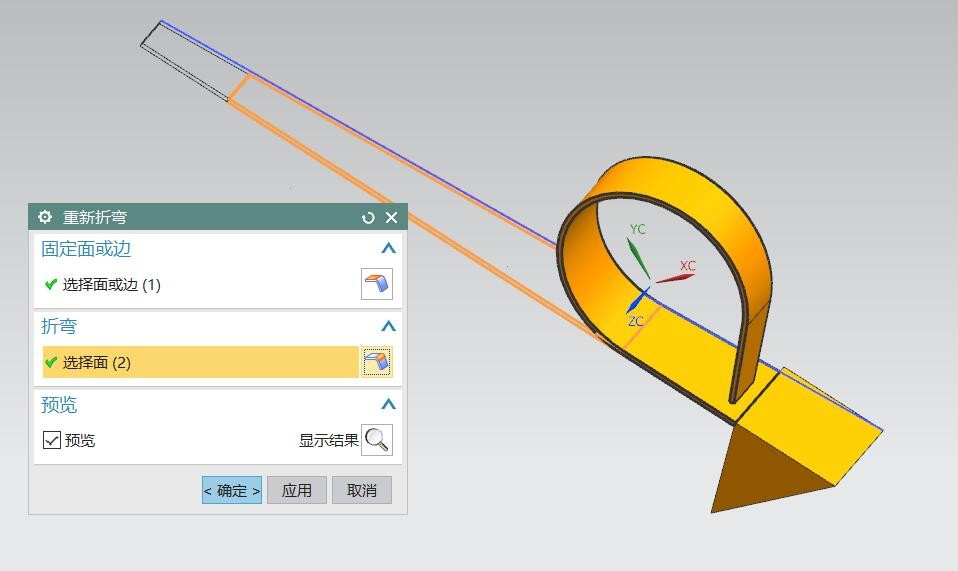Click the 重新折弯 dialog title
958x571 pixels.
[x=95, y=217]
